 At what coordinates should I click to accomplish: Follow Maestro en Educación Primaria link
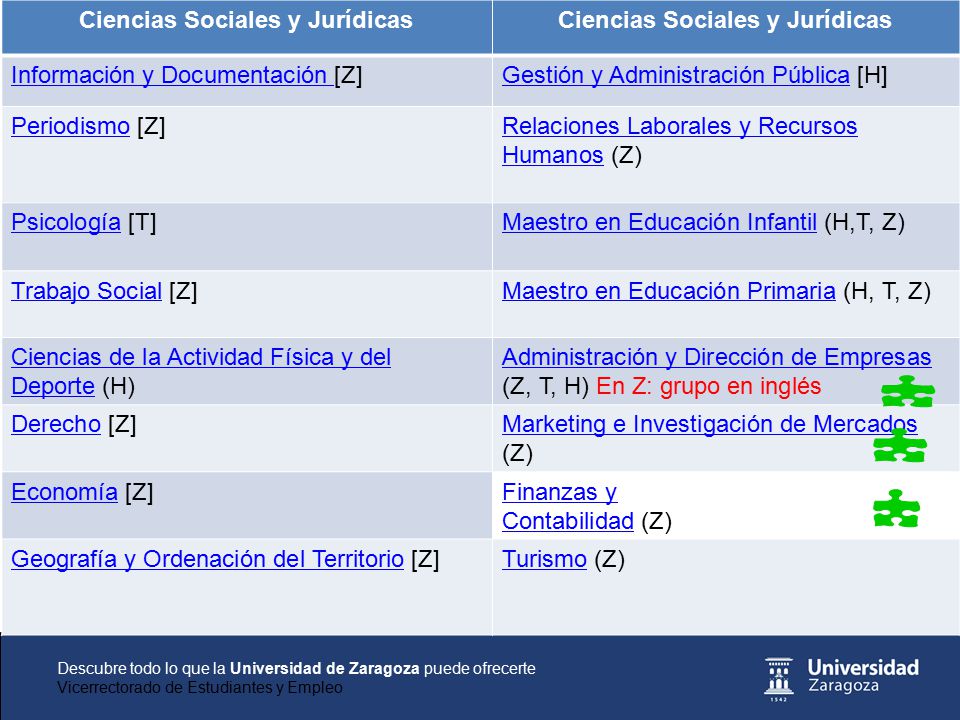[x=669, y=291]
